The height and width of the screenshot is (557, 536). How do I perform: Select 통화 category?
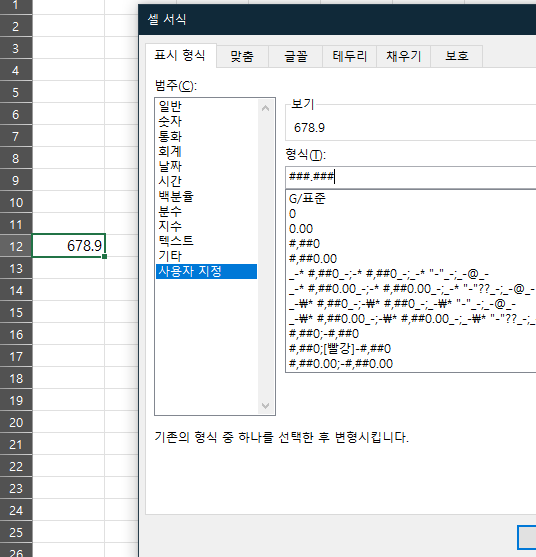206,136
